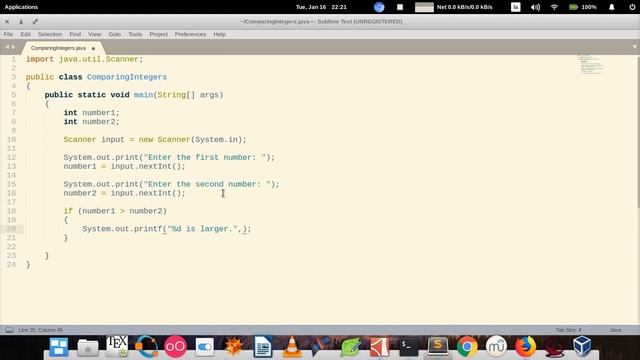Screen dimensions: 640x360
Task: Click line number 20 in the gutter
Action: 11,229
